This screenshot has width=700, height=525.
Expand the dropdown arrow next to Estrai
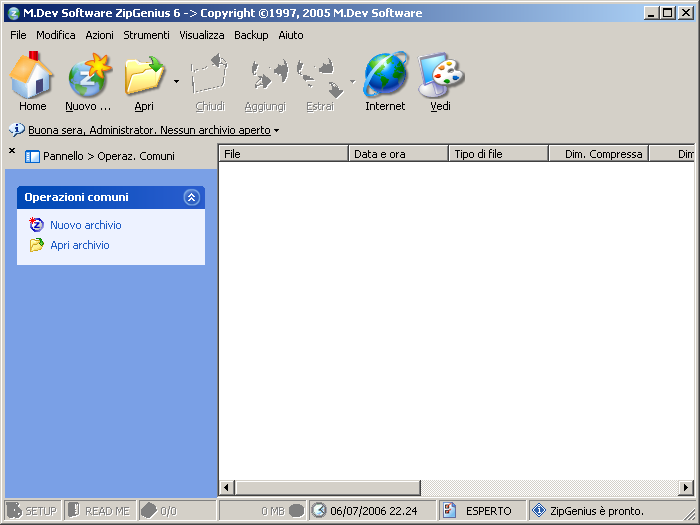coord(353,81)
